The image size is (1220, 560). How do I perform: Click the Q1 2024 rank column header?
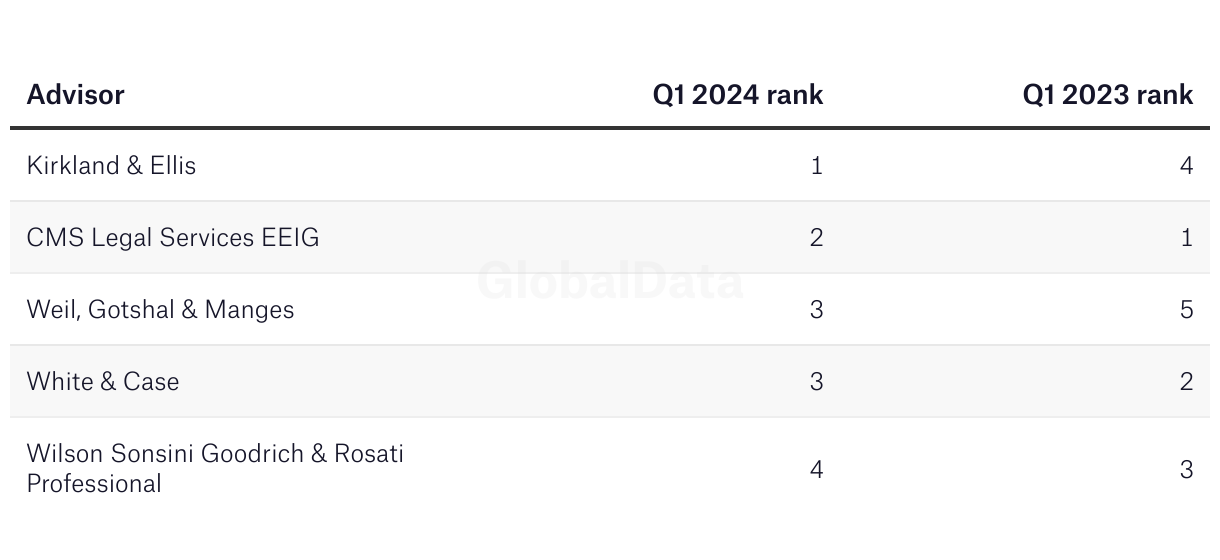pyautogui.click(x=738, y=95)
